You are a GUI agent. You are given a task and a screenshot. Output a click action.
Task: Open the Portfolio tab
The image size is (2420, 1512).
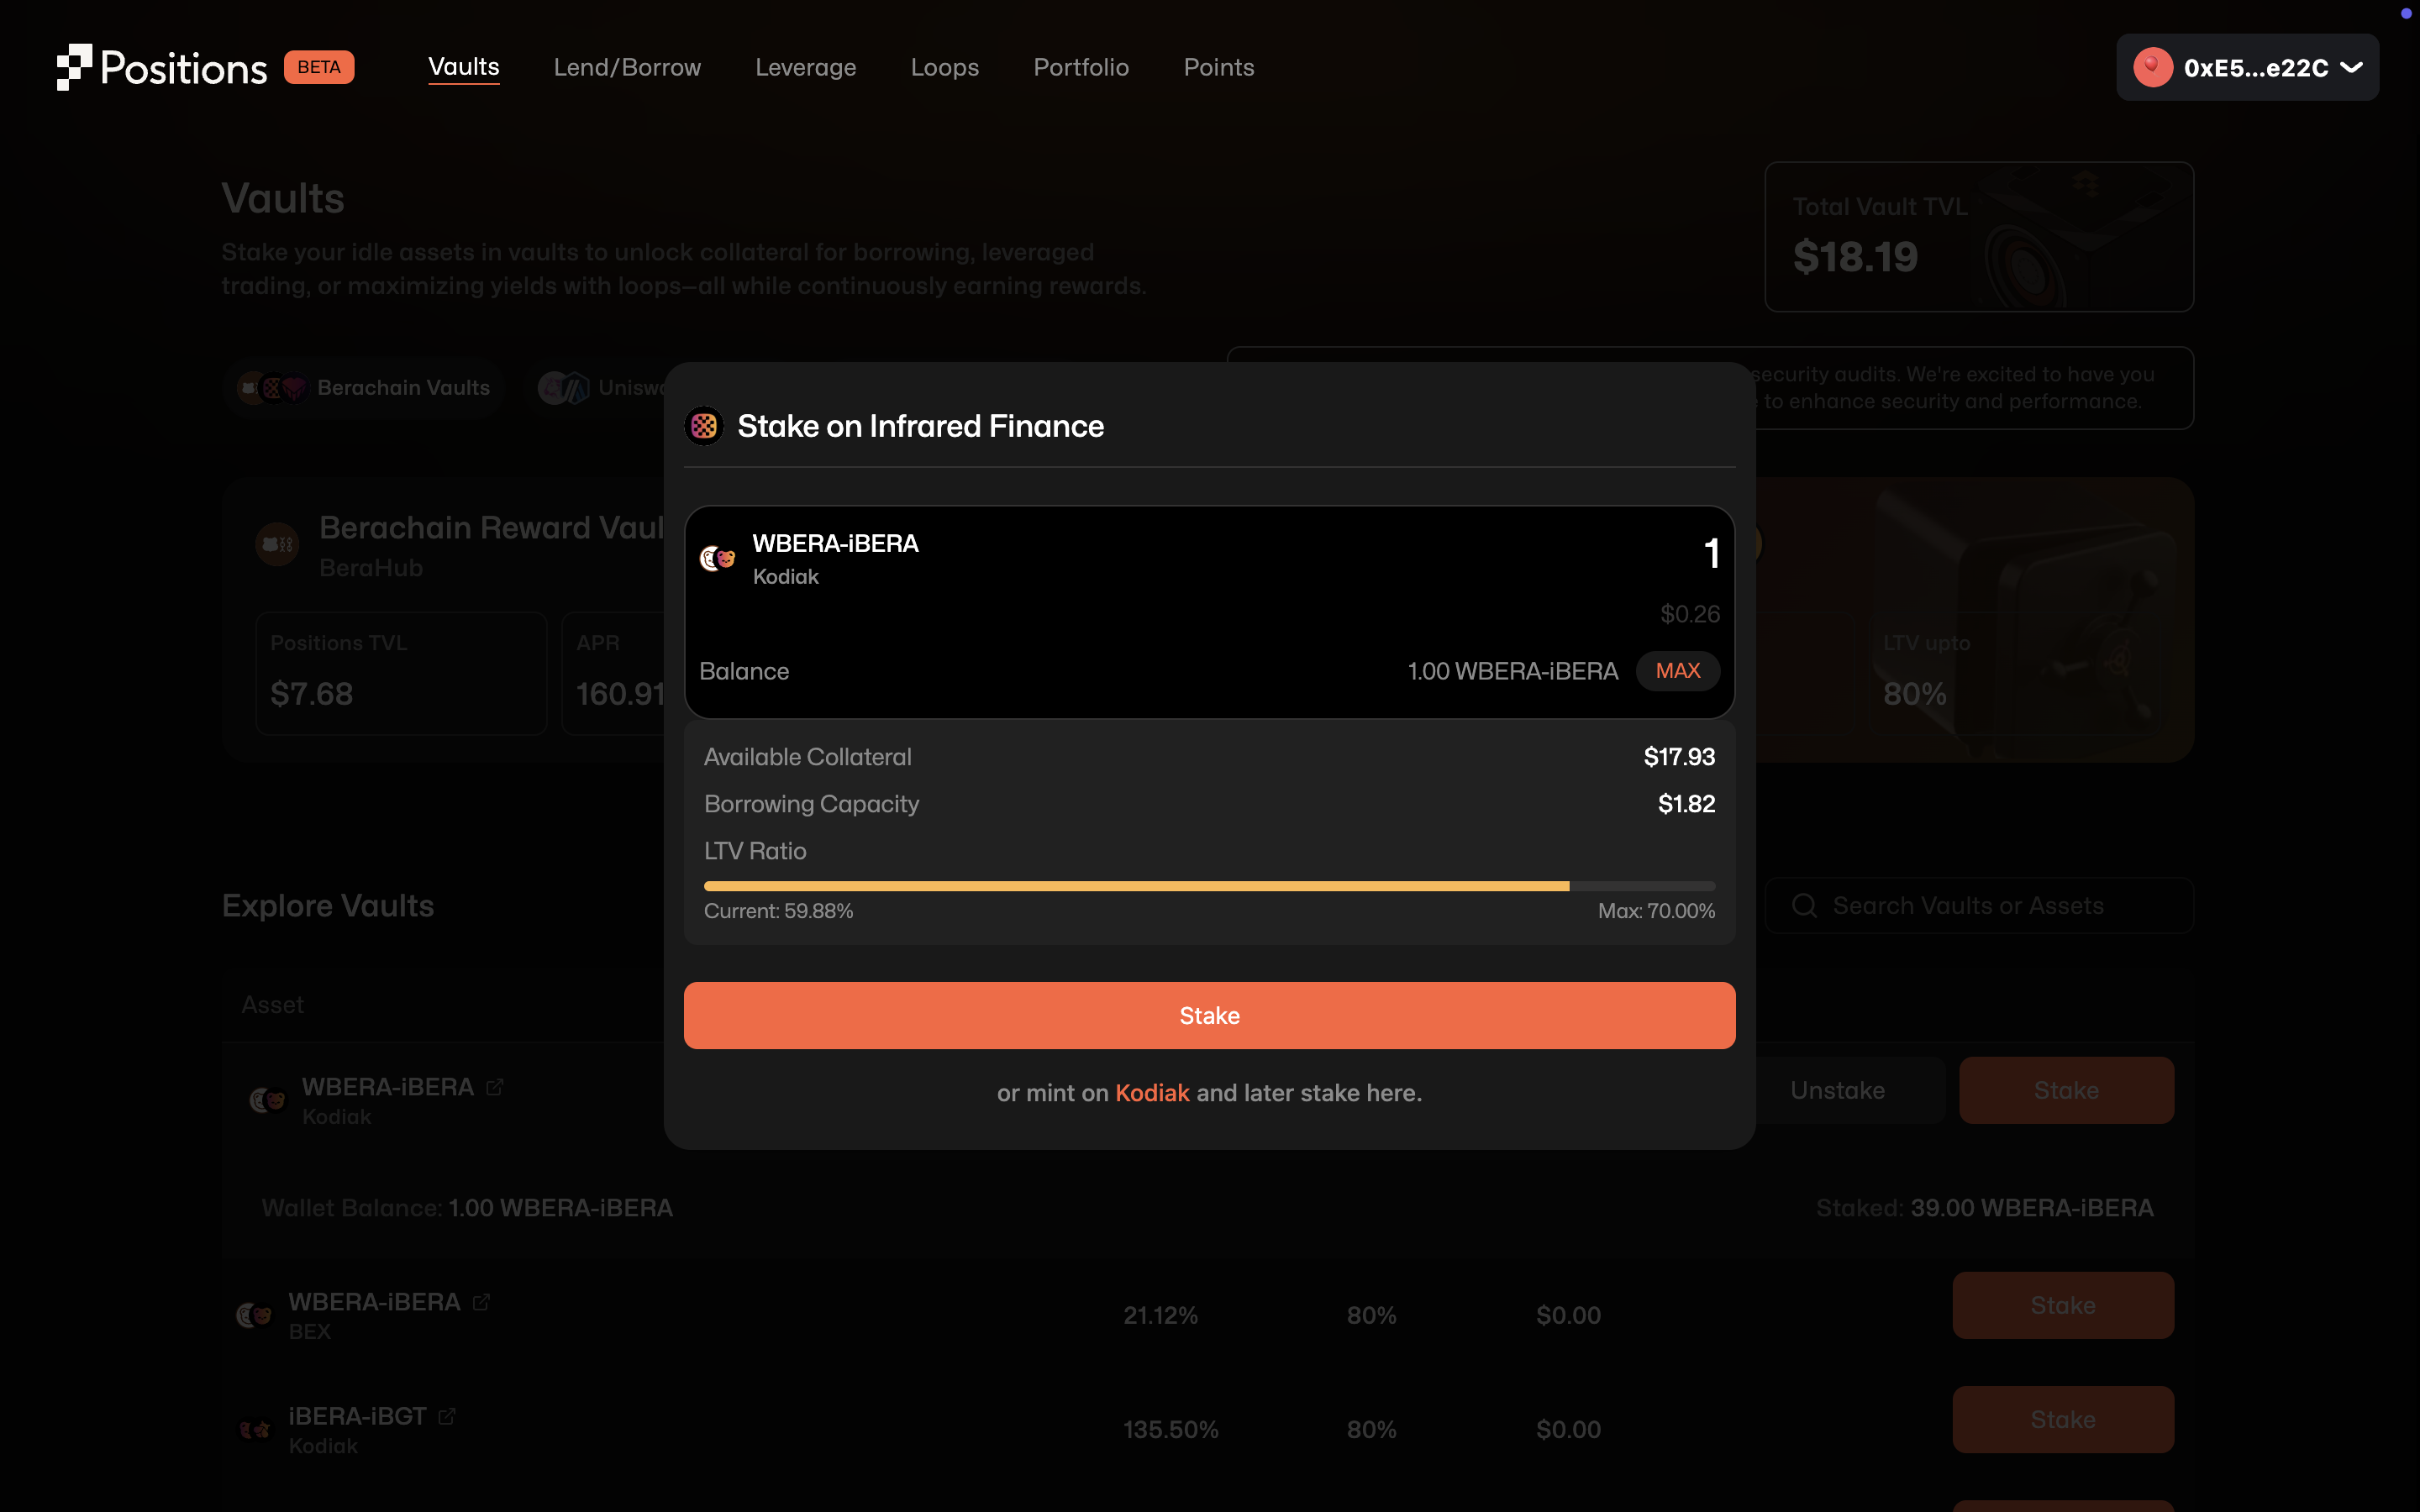click(1080, 67)
